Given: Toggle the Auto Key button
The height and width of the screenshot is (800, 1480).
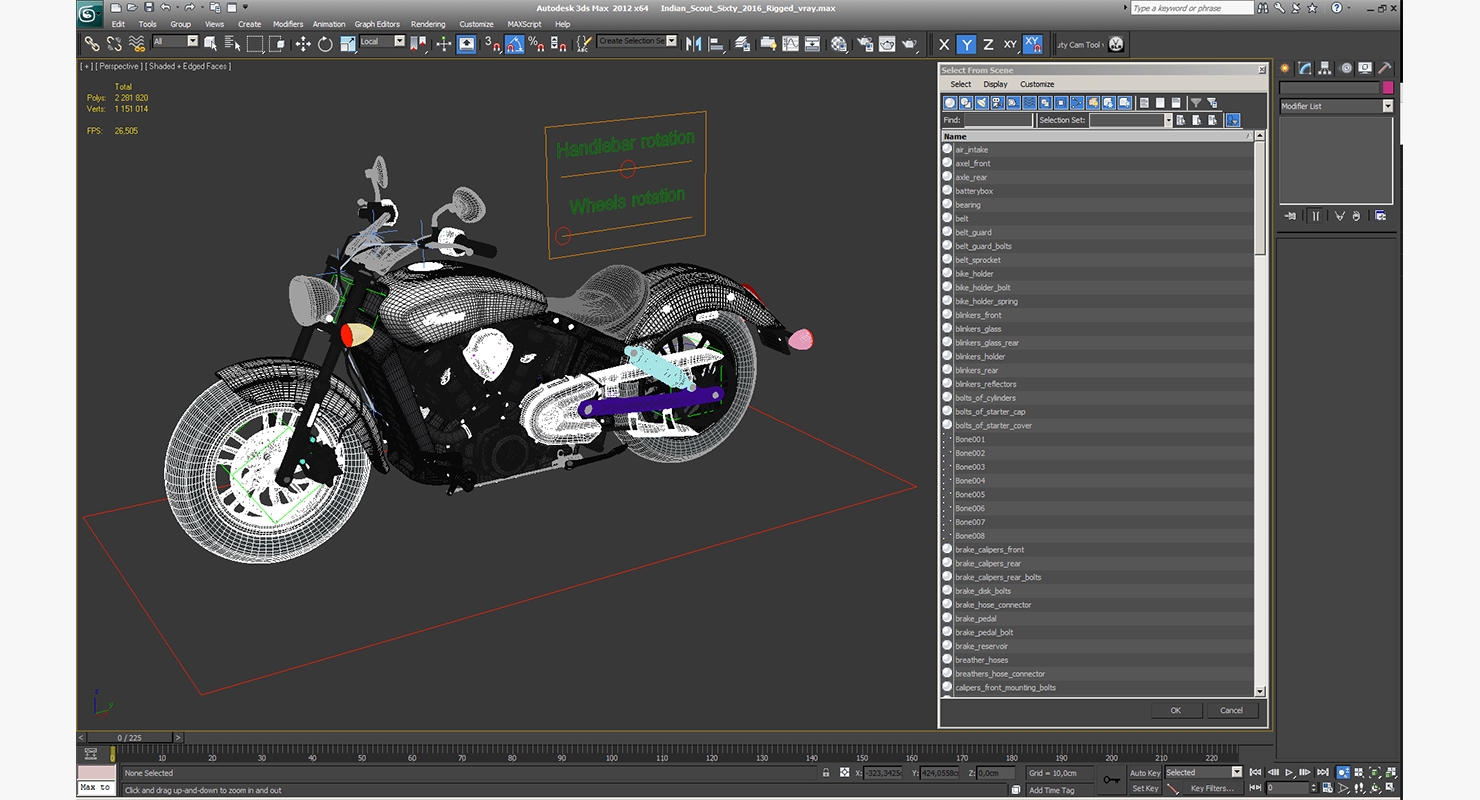Looking at the screenshot, I should pyautogui.click(x=1145, y=773).
